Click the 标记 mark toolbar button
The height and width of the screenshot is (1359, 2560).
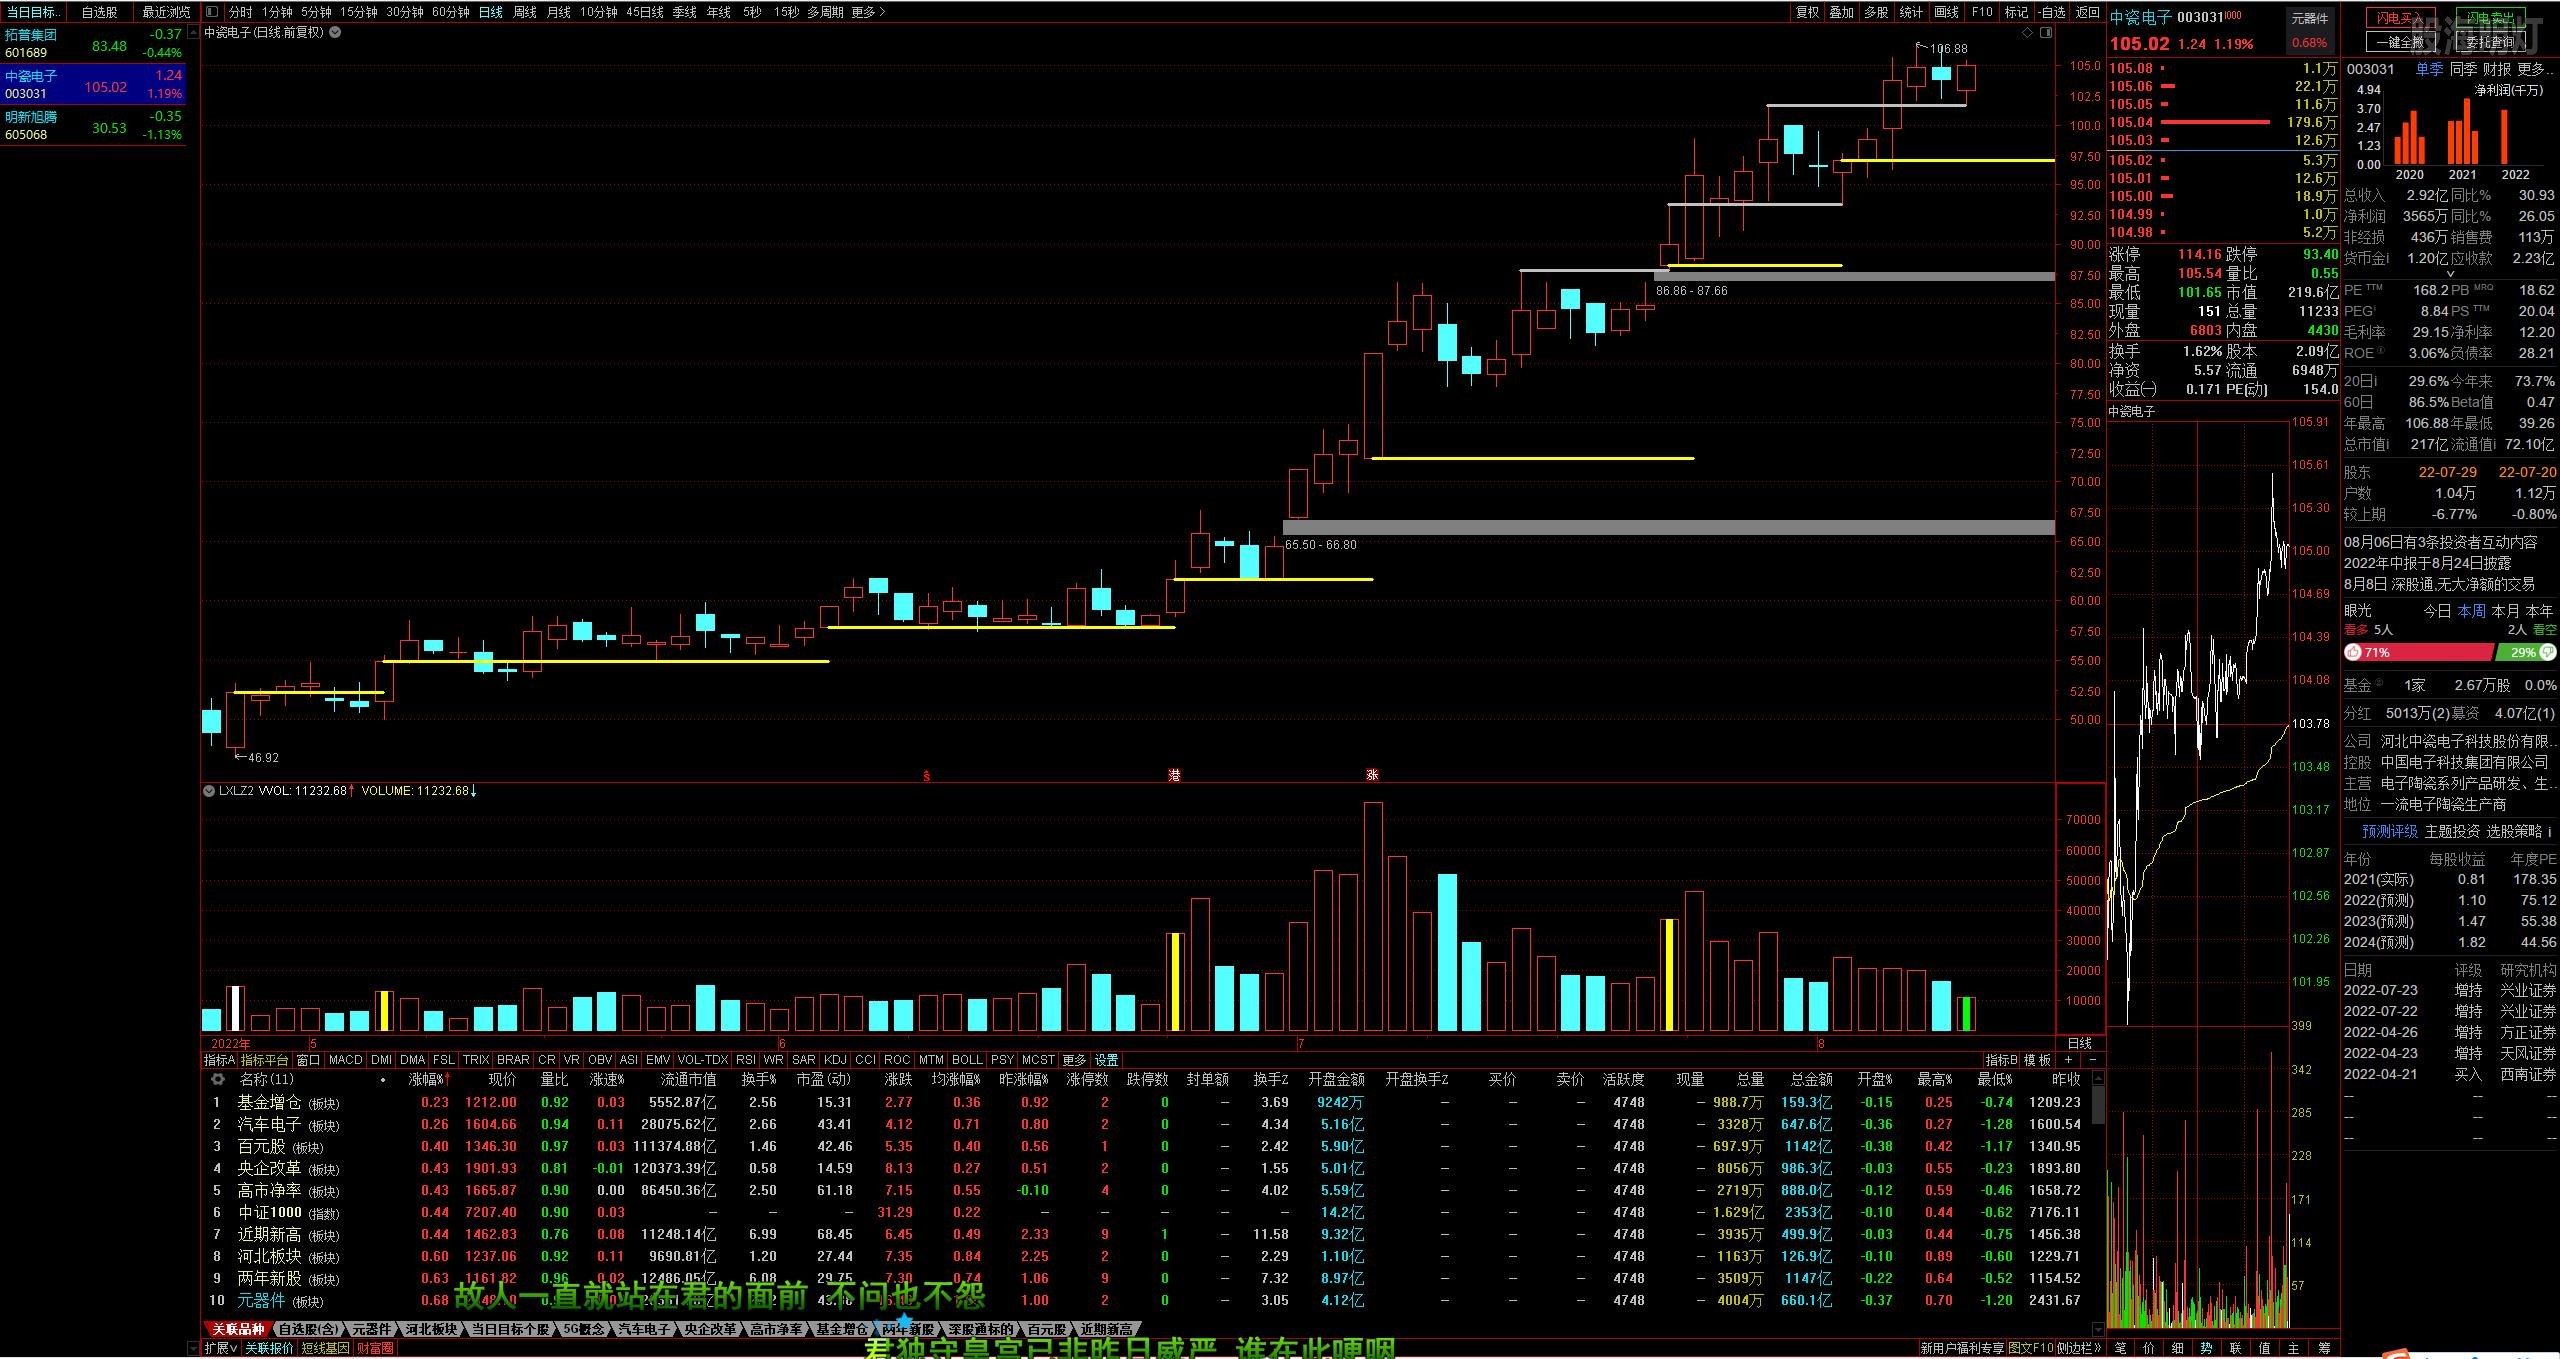tap(2016, 12)
